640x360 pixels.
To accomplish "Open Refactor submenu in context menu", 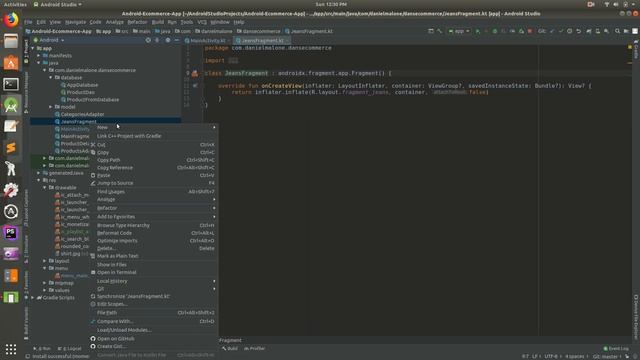I will coord(154,208).
